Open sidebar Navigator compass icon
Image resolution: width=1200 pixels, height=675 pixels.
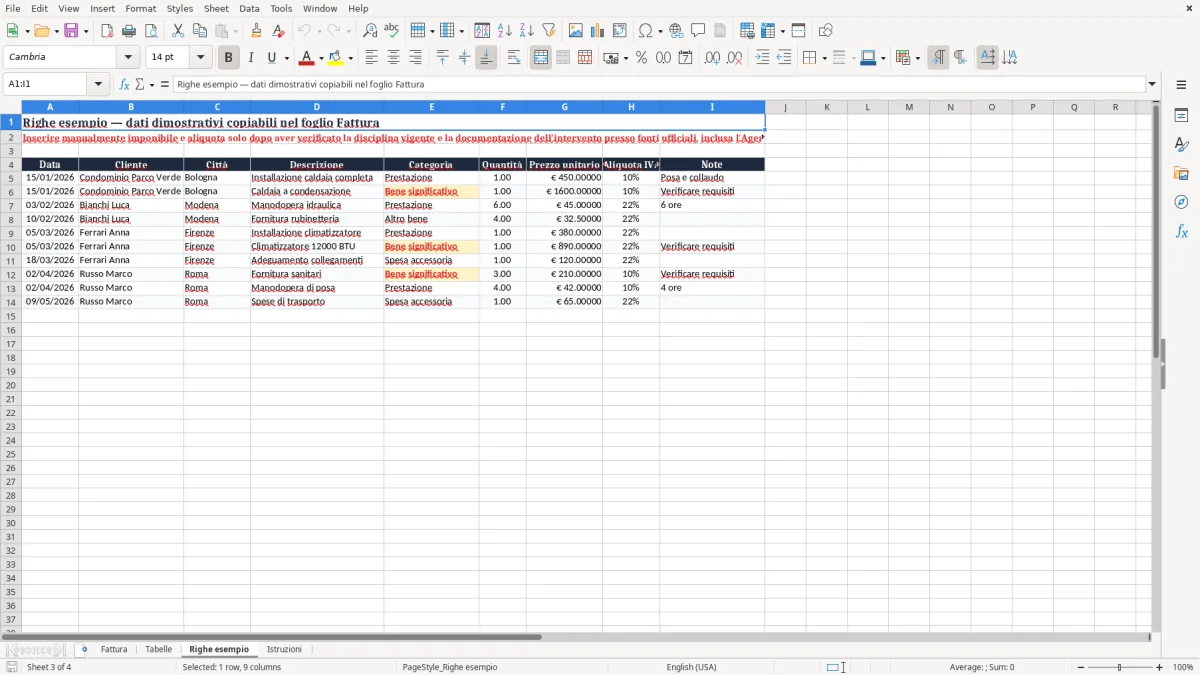[1181, 202]
